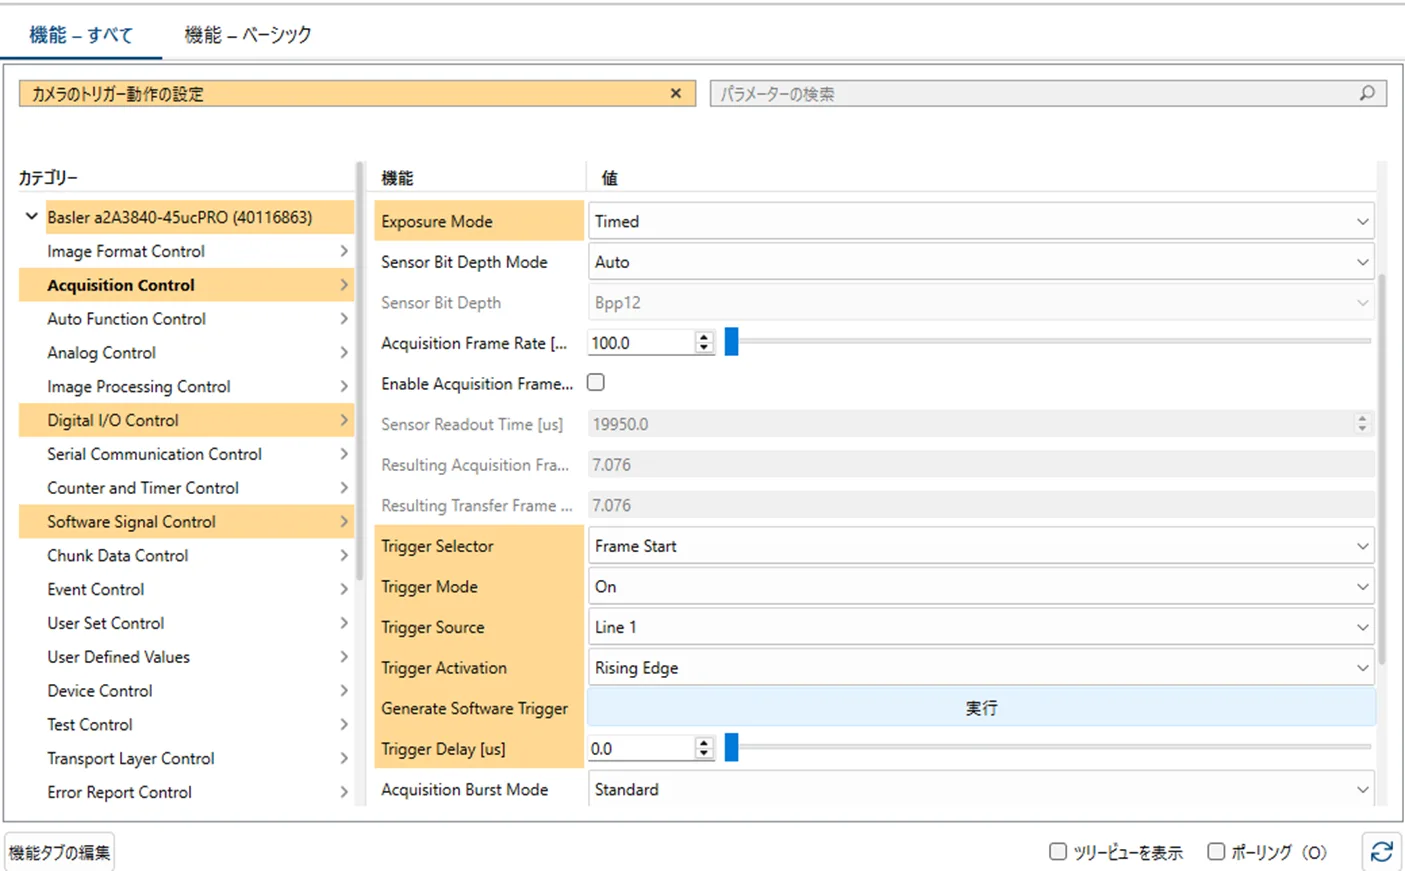
Task: Click the カメラのトリガー動作の設定 filter label
Action: click(117, 94)
